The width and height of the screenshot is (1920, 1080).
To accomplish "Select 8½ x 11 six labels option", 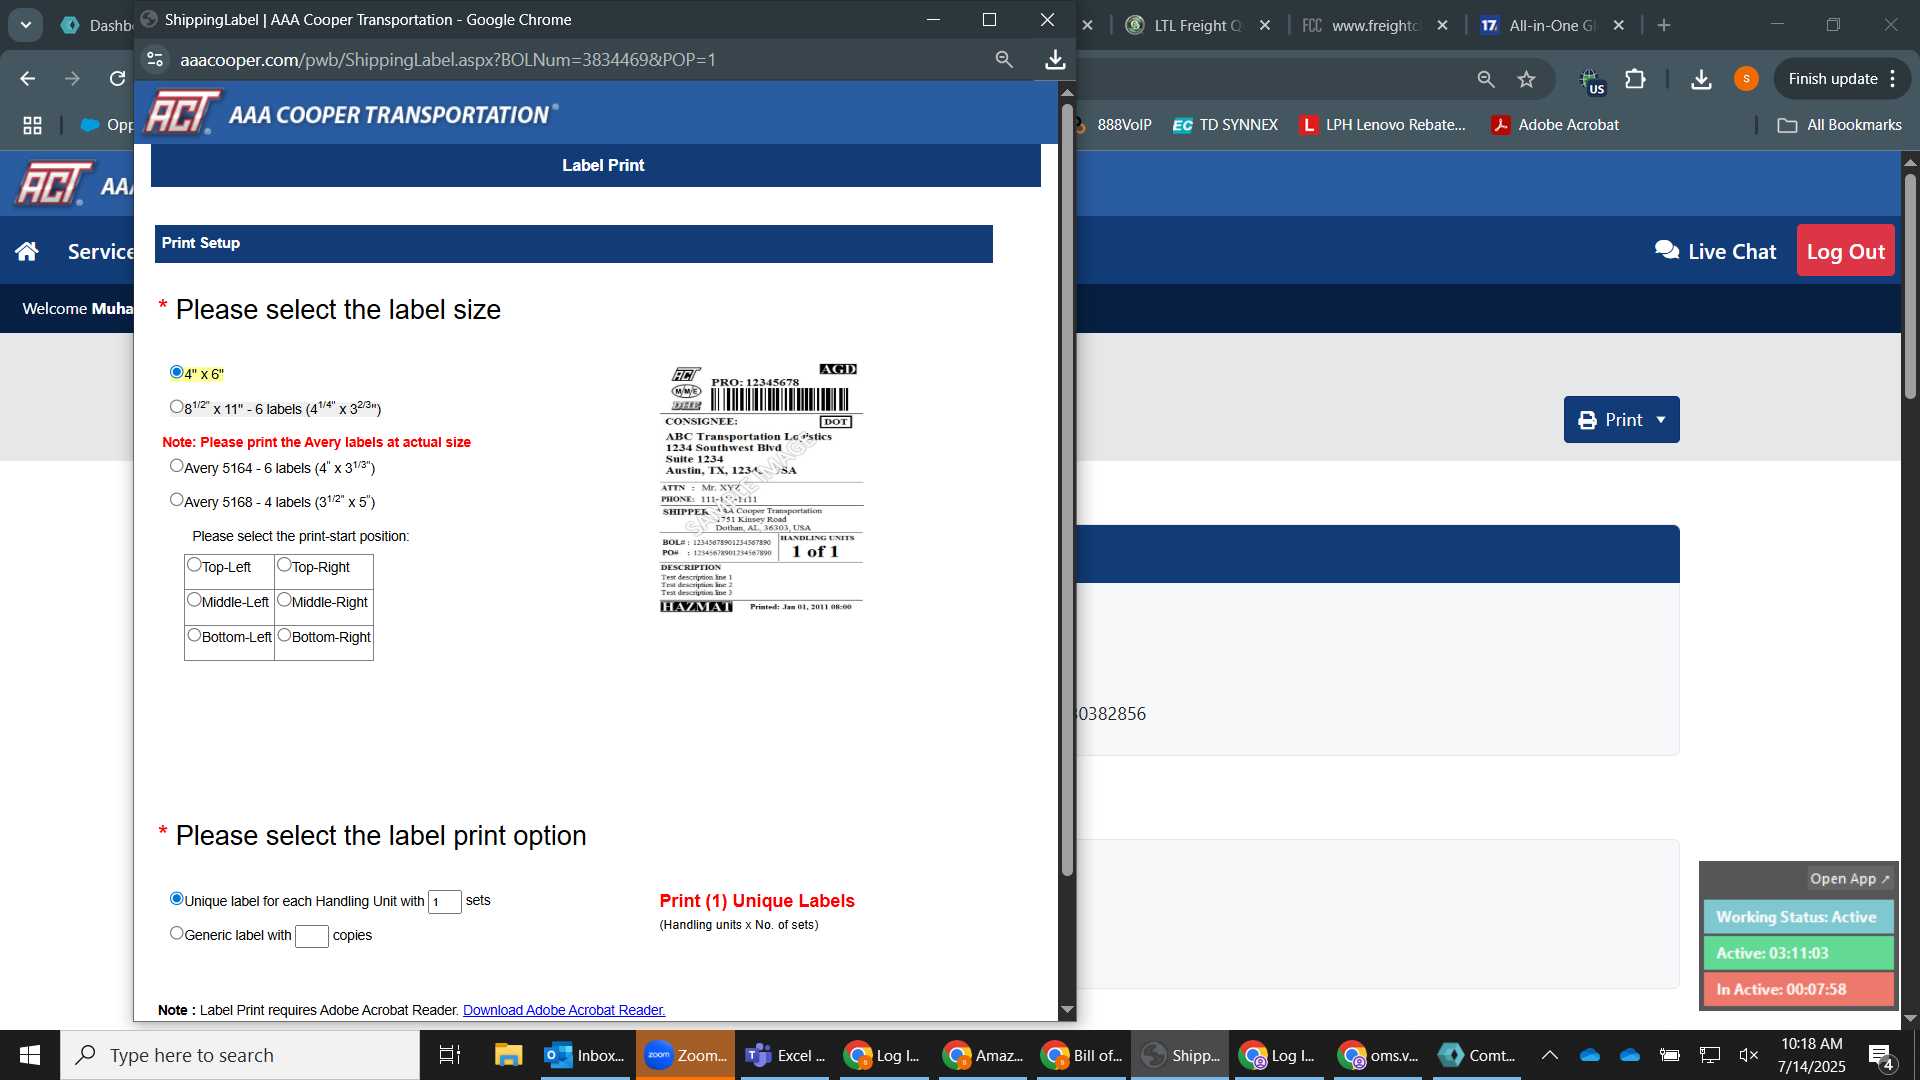I will click(x=177, y=407).
